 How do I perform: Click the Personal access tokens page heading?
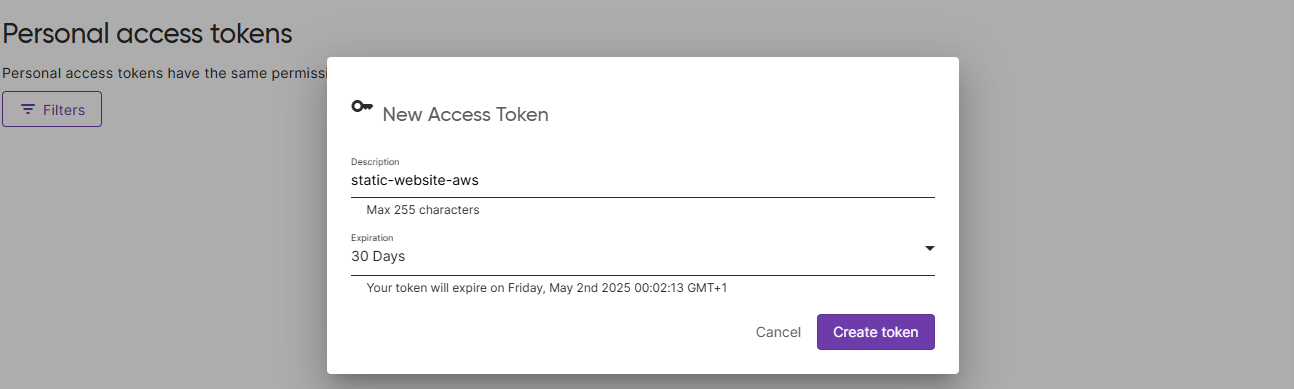click(x=147, y=33)
